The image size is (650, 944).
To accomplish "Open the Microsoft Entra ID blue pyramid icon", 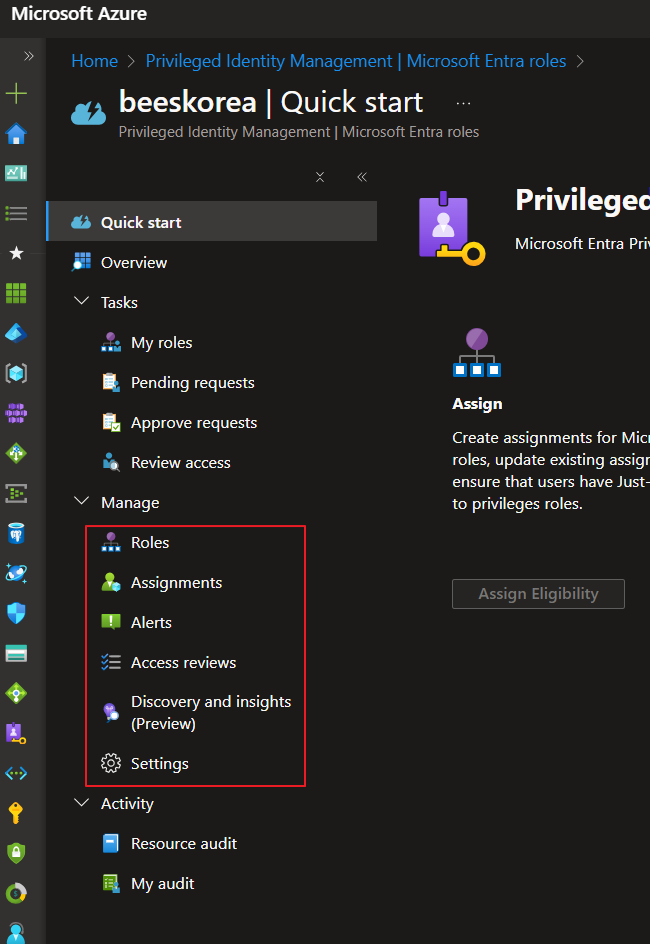I will point(16,333).
